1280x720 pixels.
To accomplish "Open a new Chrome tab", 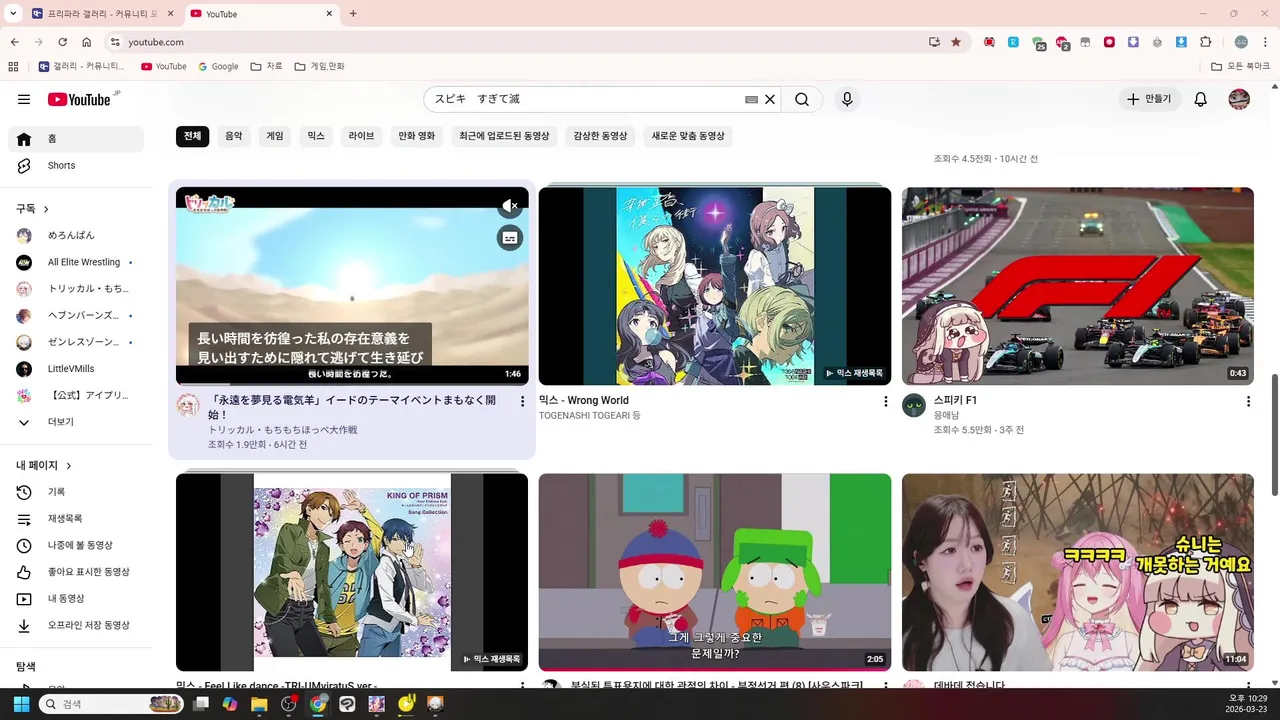I will tap(353, 14).
